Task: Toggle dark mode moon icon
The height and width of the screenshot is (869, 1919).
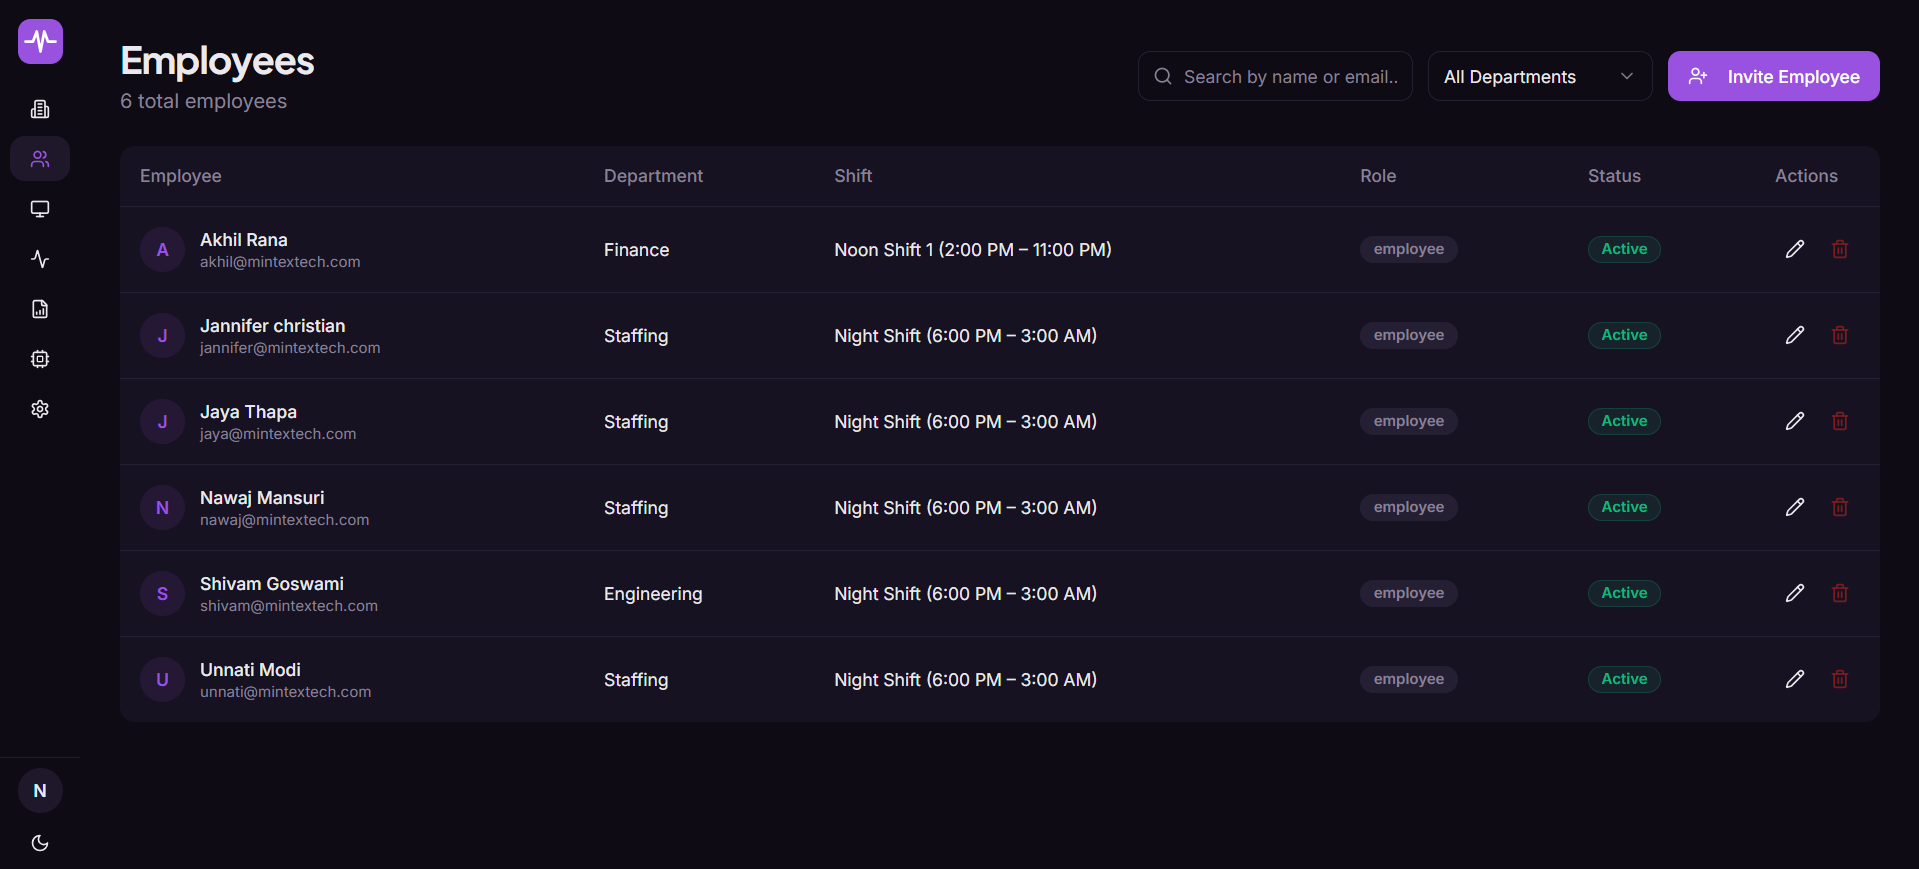Action: [x=40, y=843]
